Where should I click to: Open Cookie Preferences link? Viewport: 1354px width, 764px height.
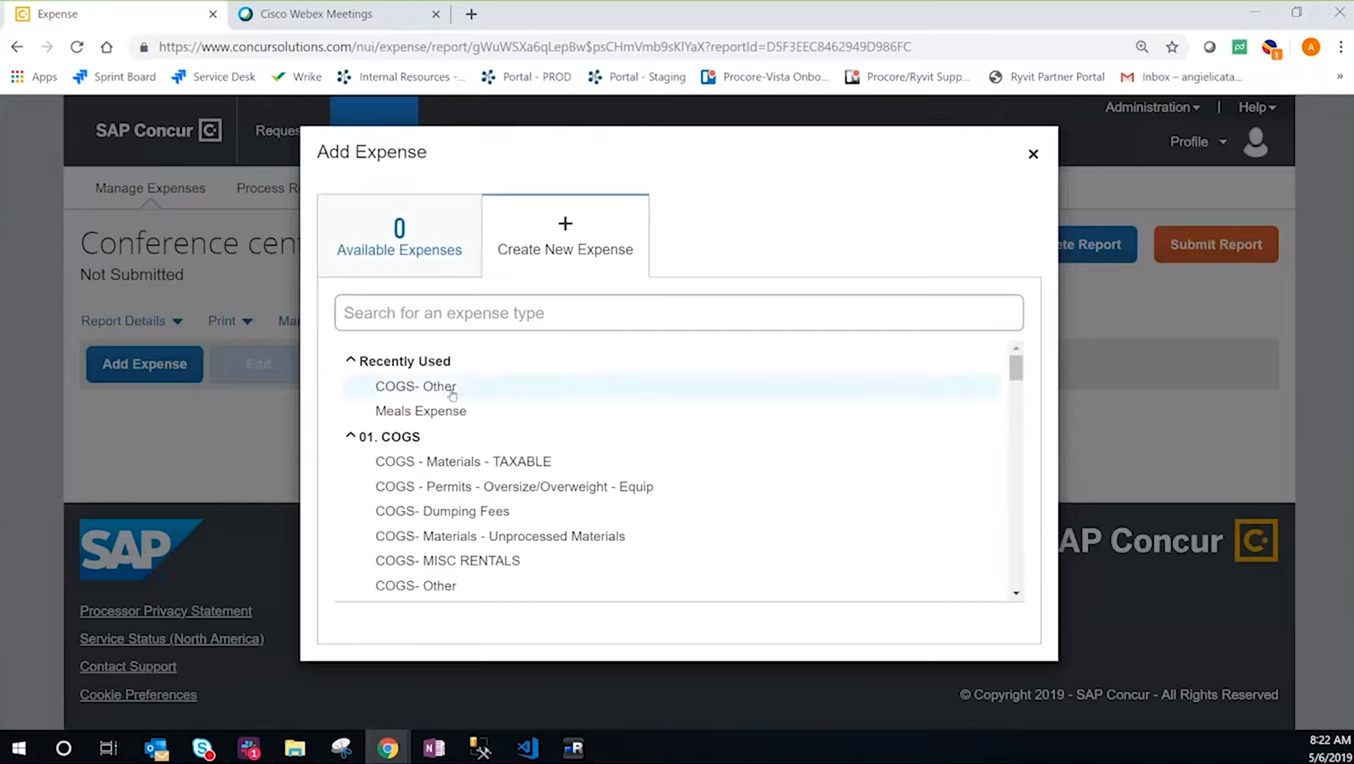click(x=138, y=695)
